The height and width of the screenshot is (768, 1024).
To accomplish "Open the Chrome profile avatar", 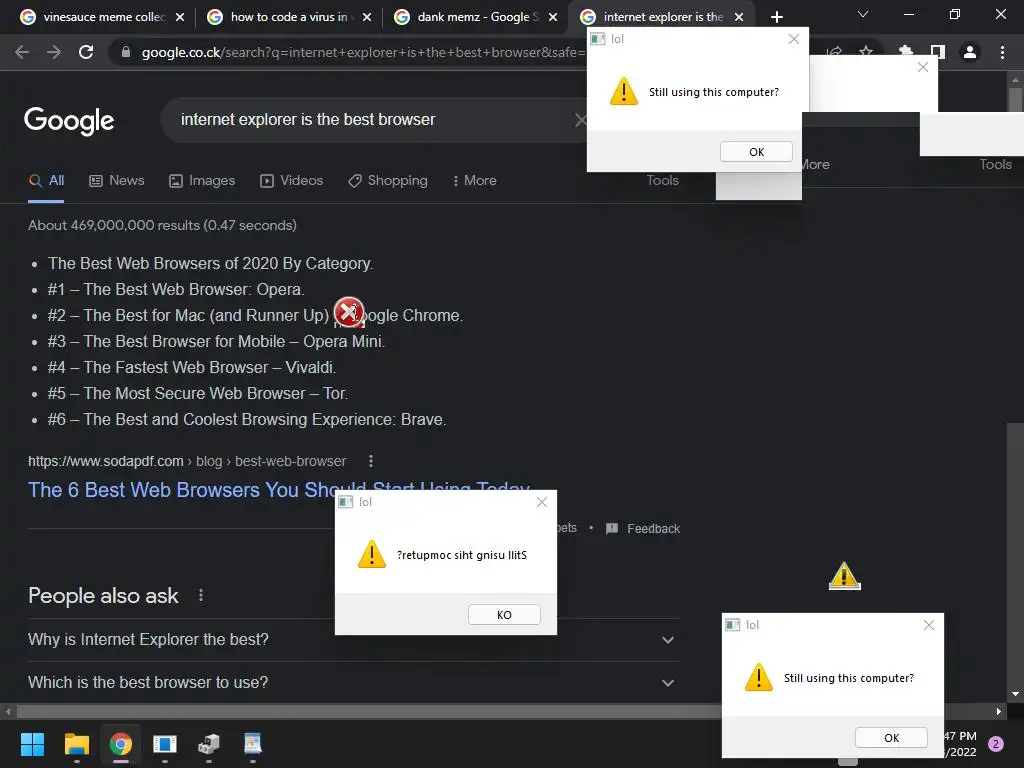I will pos(970,52).
